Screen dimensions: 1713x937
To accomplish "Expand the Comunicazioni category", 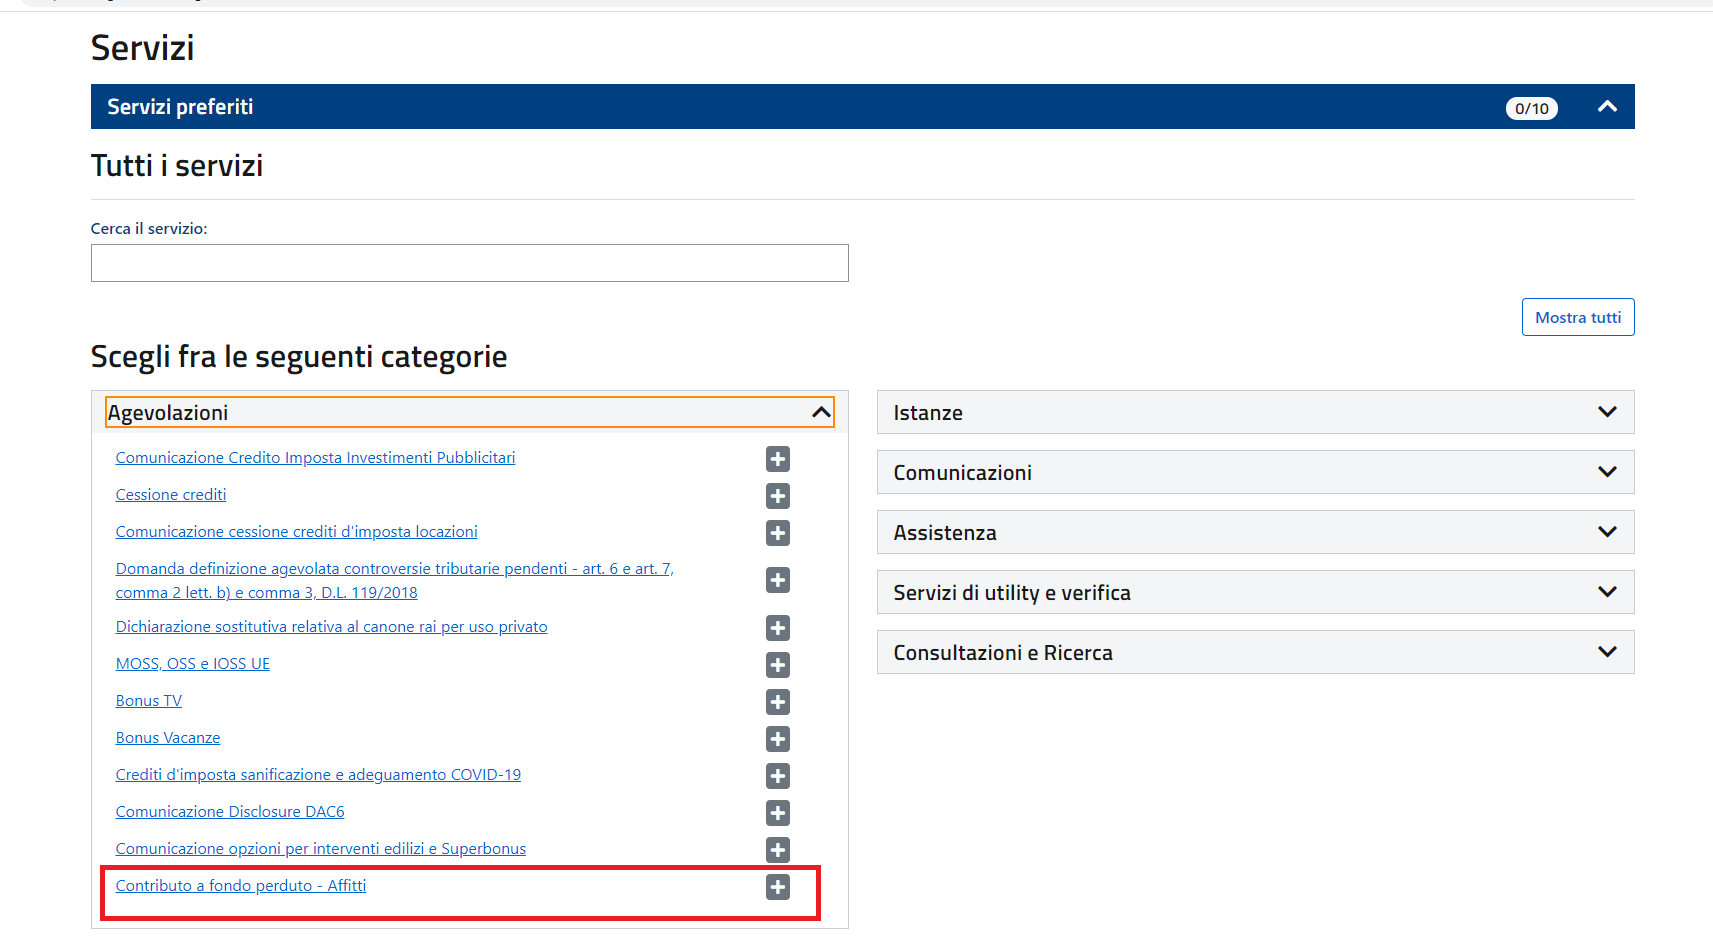I will 1255,472.
